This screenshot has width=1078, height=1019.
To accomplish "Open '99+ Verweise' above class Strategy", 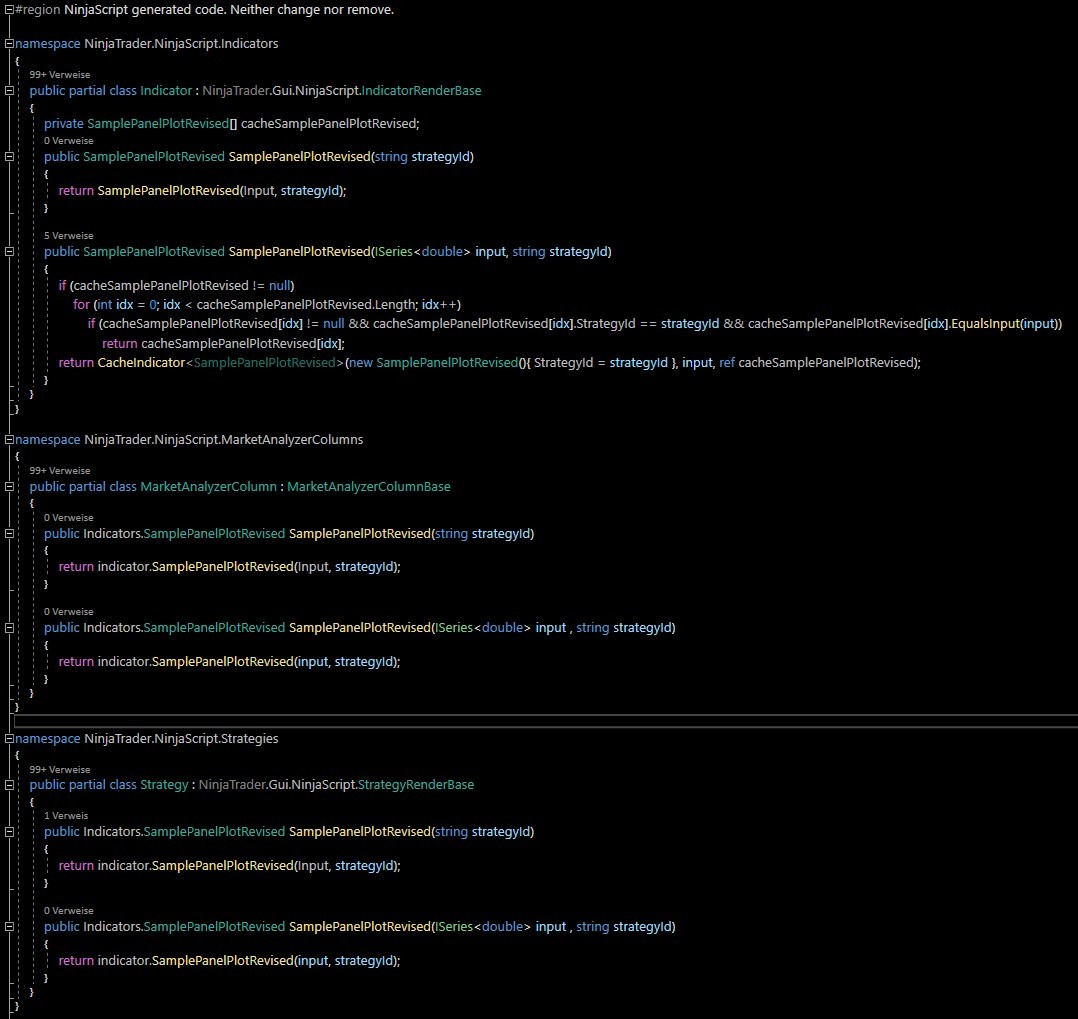I will click(x=60, y=769).
